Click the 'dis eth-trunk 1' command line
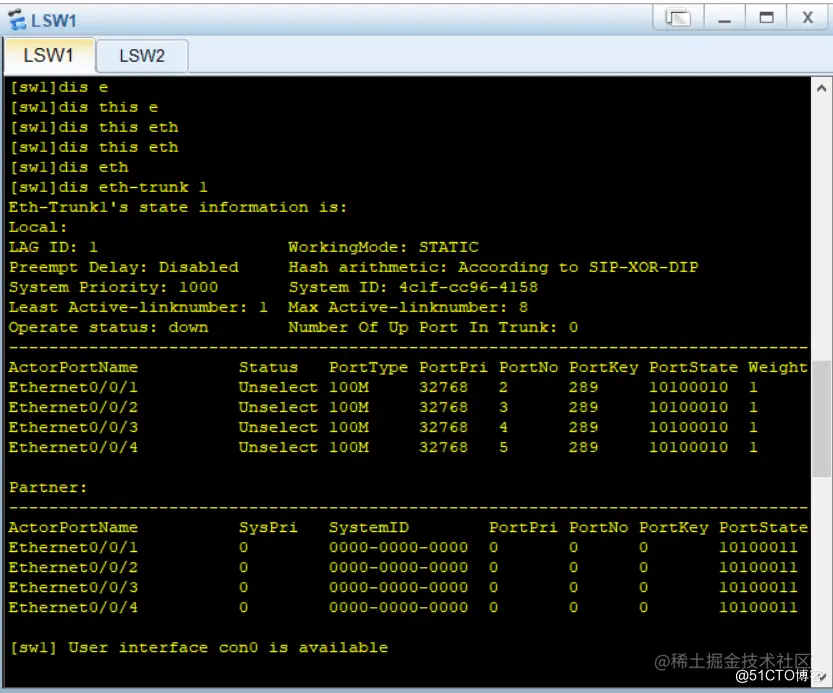Image resolution: width=833 pixels, height=693 pixels. tap(109, 187)
